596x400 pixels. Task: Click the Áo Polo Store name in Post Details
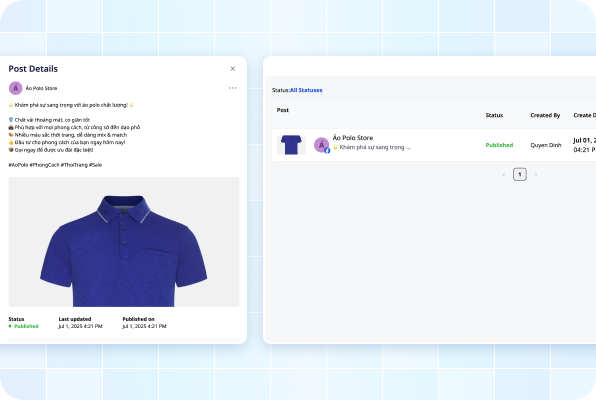[x=41, y=88]
